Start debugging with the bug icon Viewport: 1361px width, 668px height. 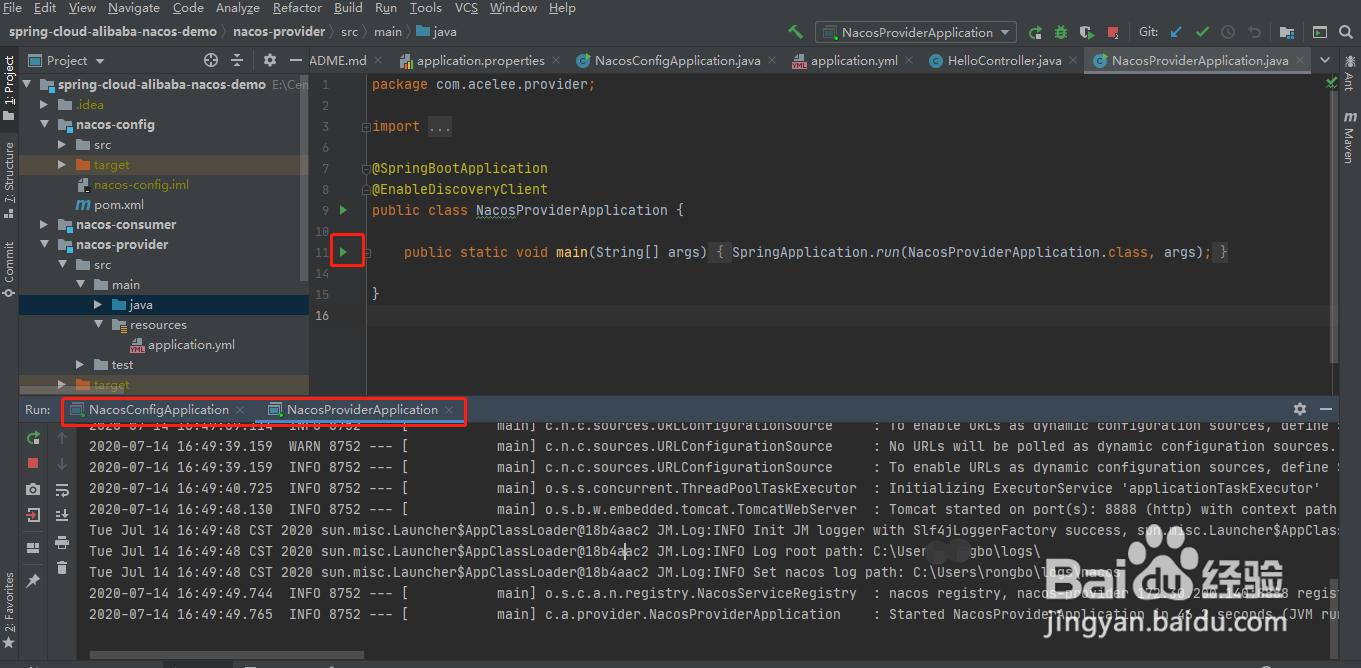tap(1061, 32)
